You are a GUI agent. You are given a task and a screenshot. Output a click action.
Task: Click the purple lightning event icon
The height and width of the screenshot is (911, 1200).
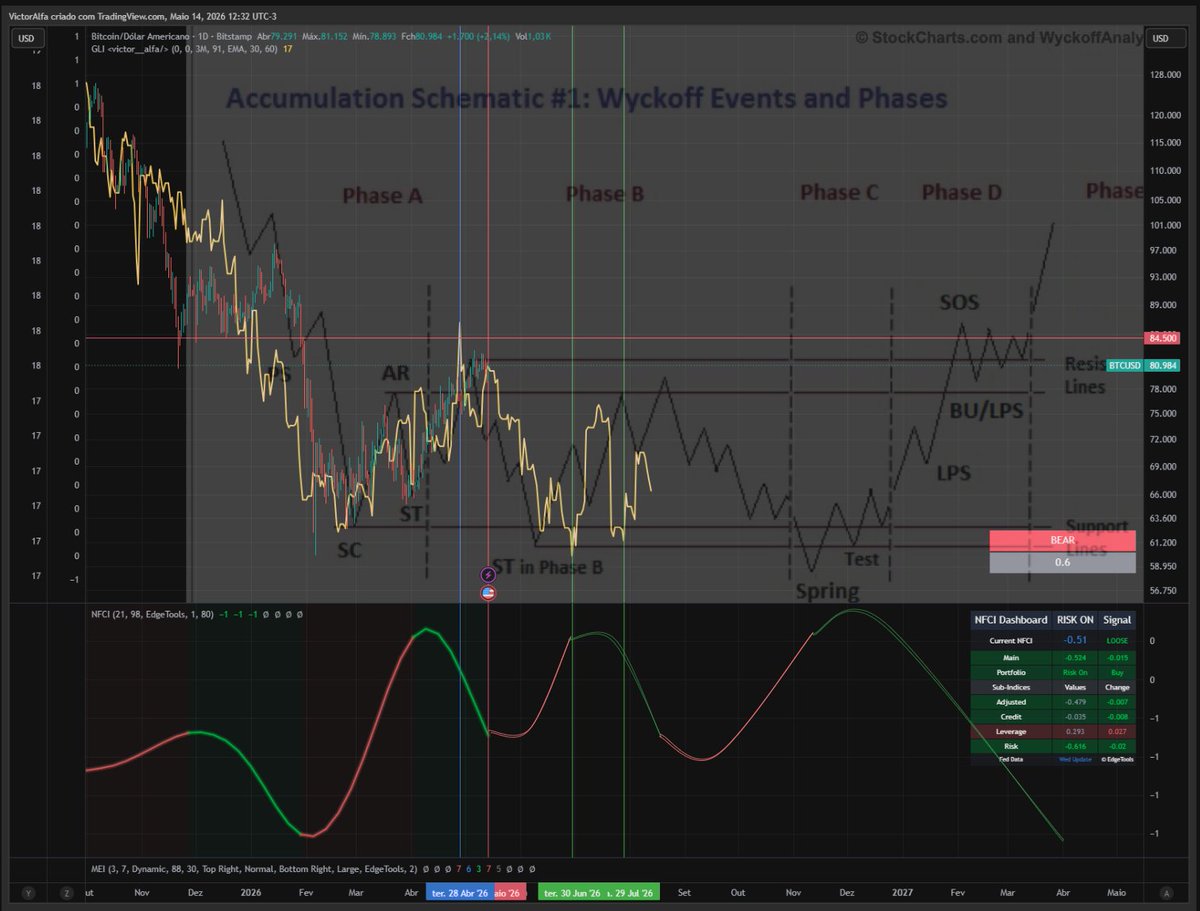(488, 574)
